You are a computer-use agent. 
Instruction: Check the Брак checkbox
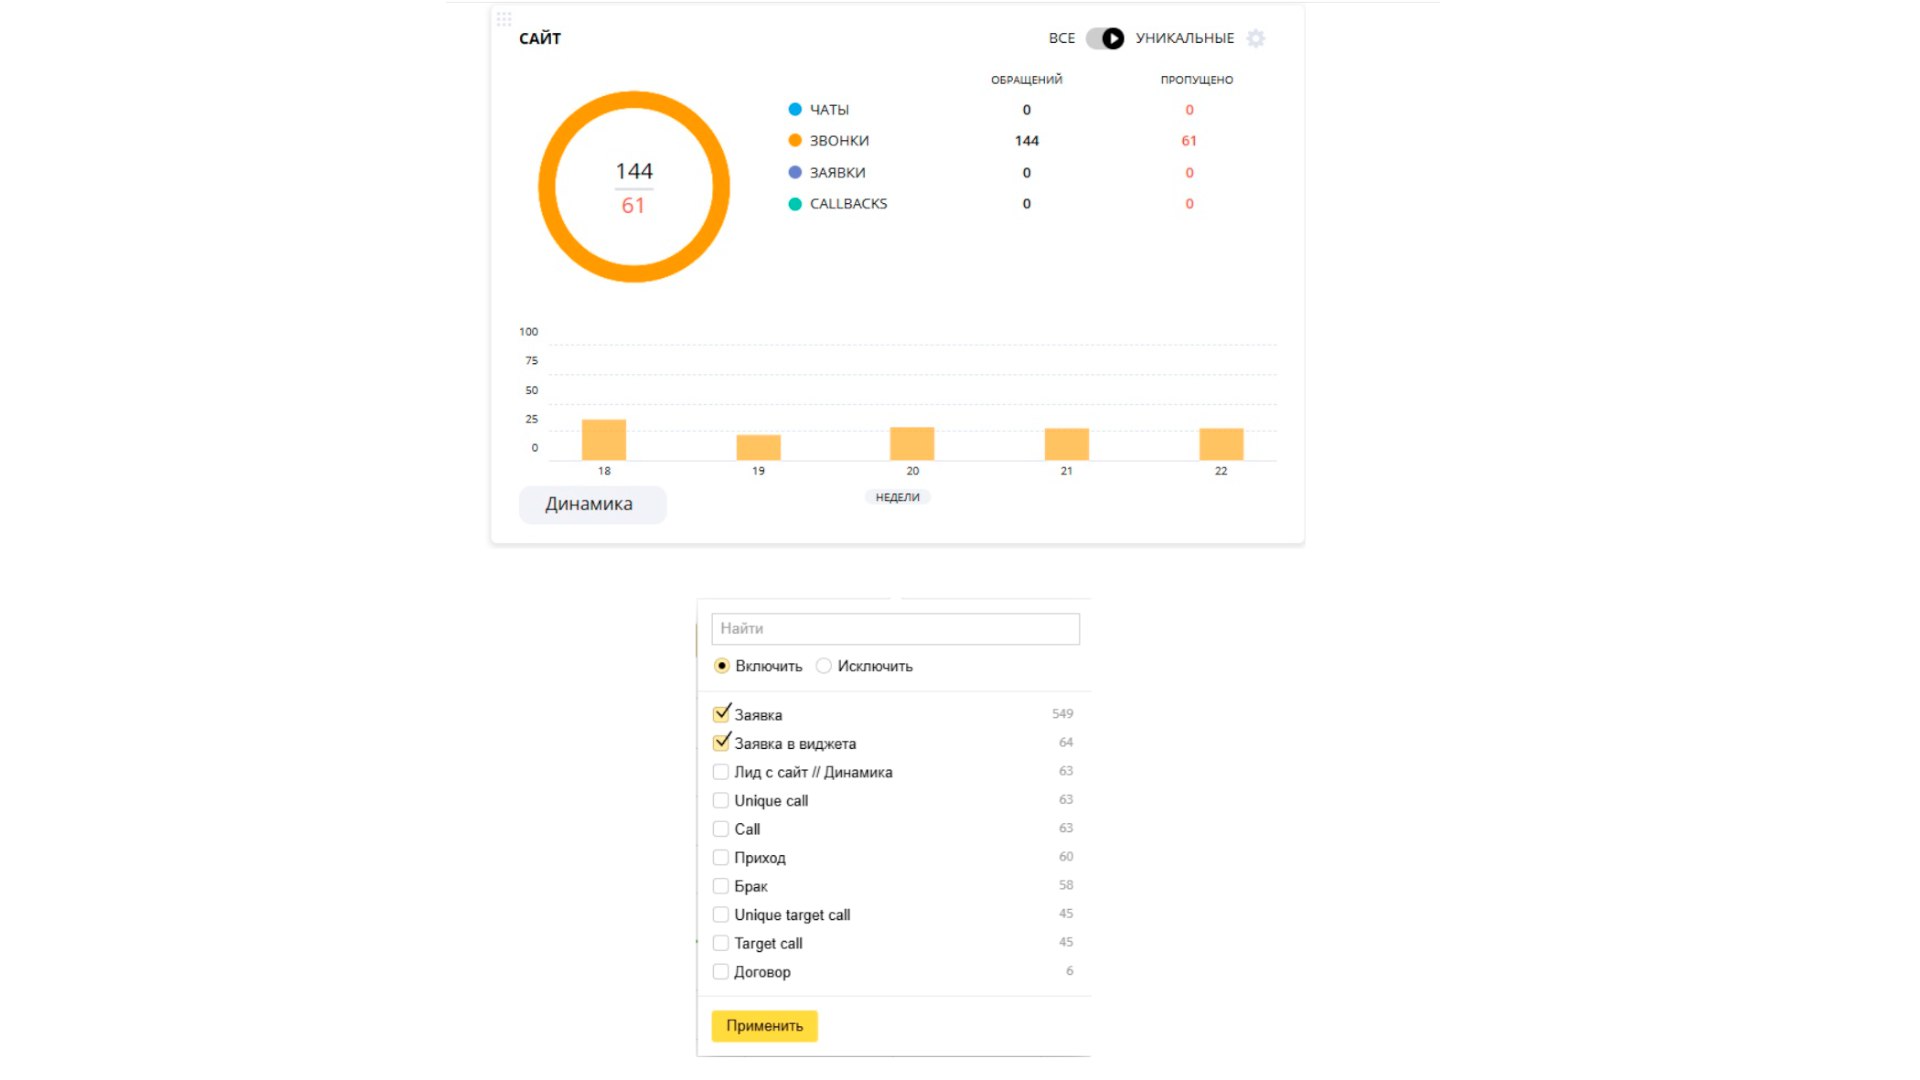click(720, 886)
